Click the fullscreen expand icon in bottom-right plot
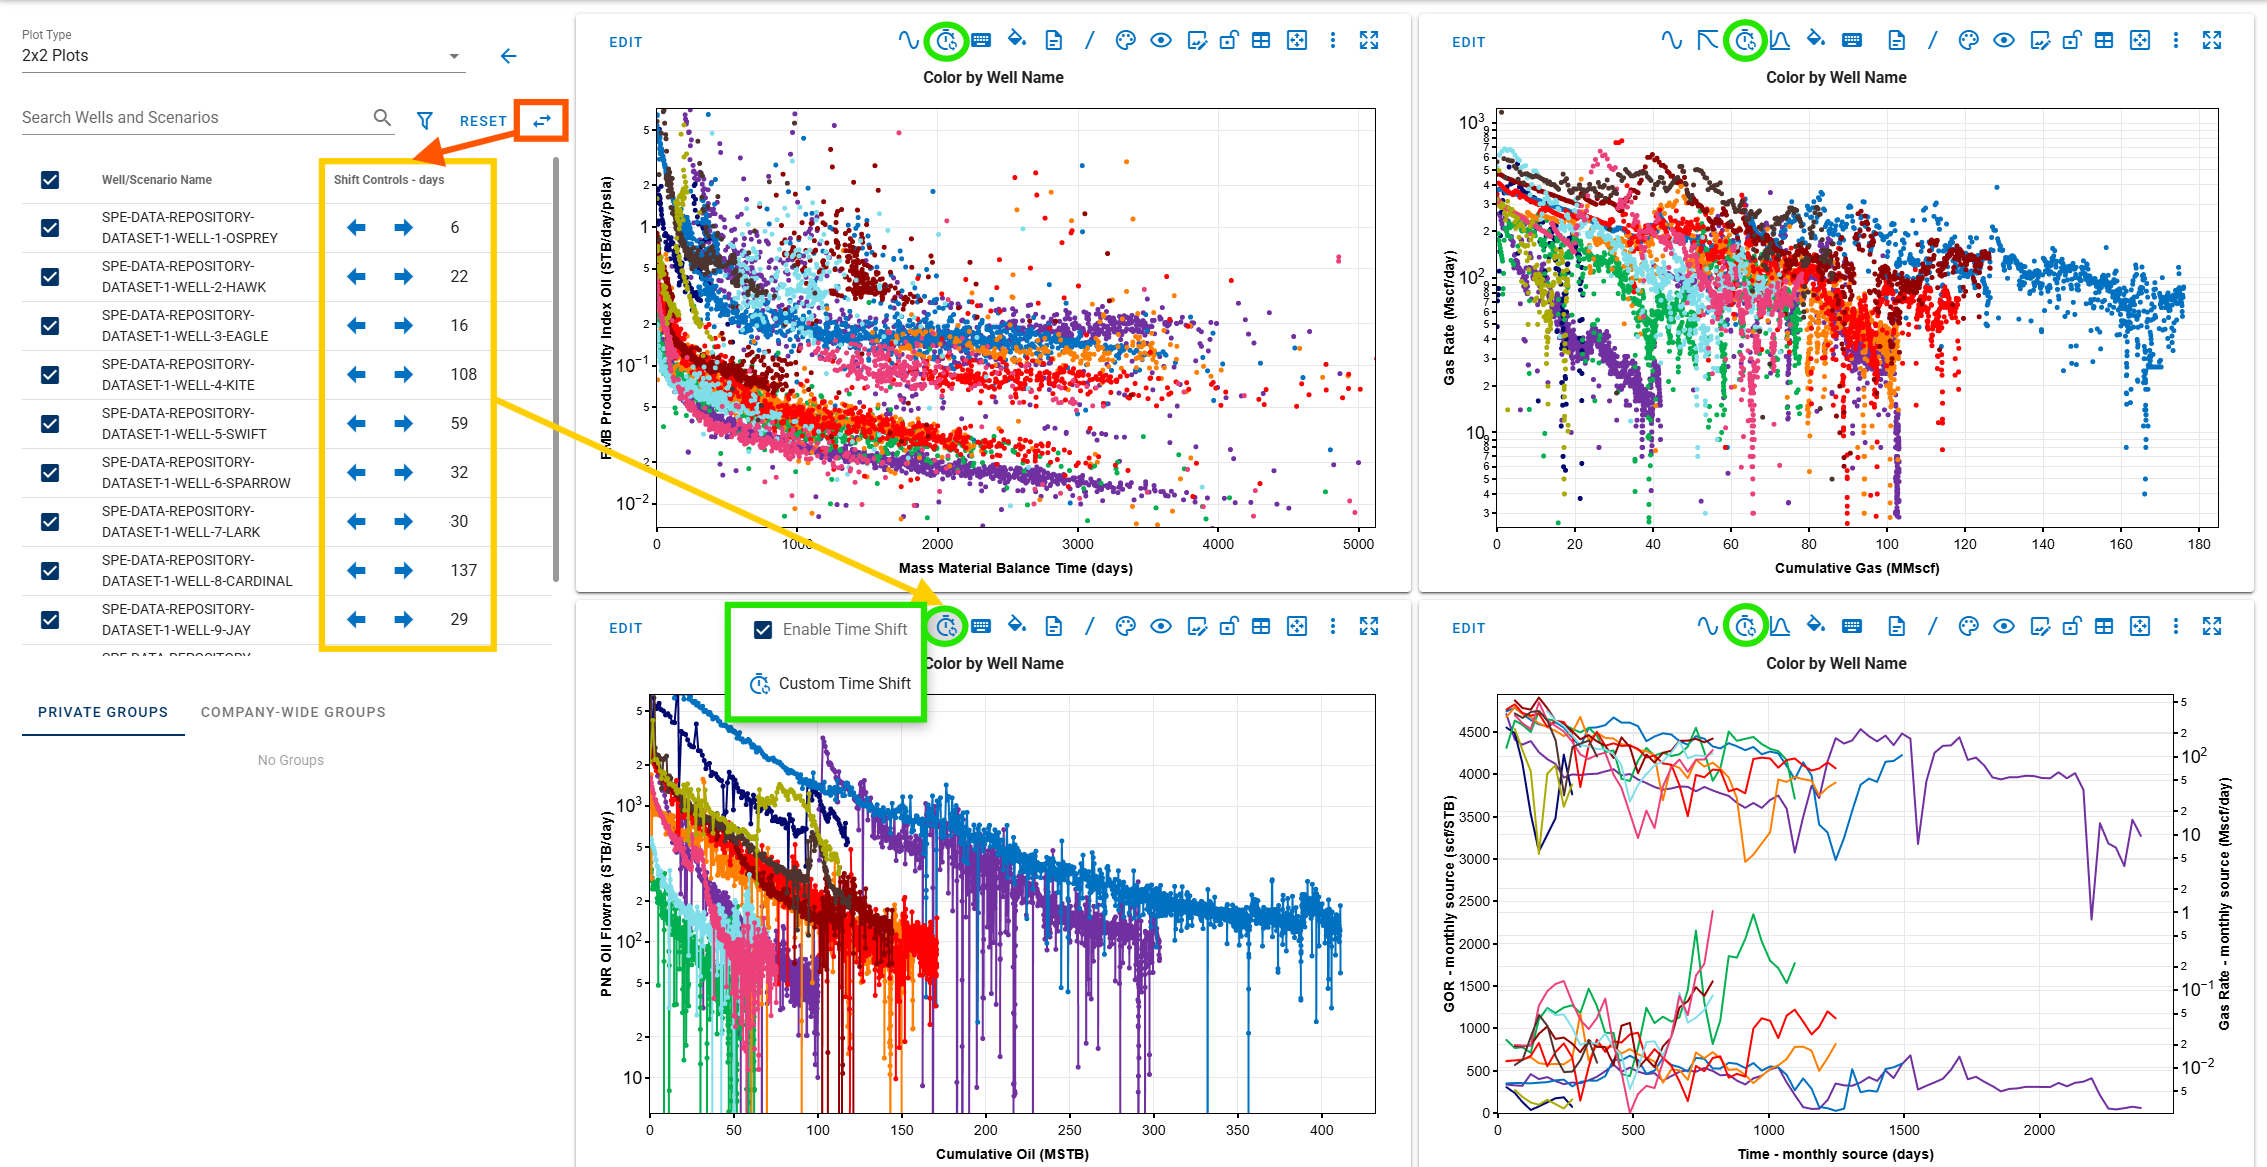This screenshot has width=2267, height=1167. click(2211, 627)
